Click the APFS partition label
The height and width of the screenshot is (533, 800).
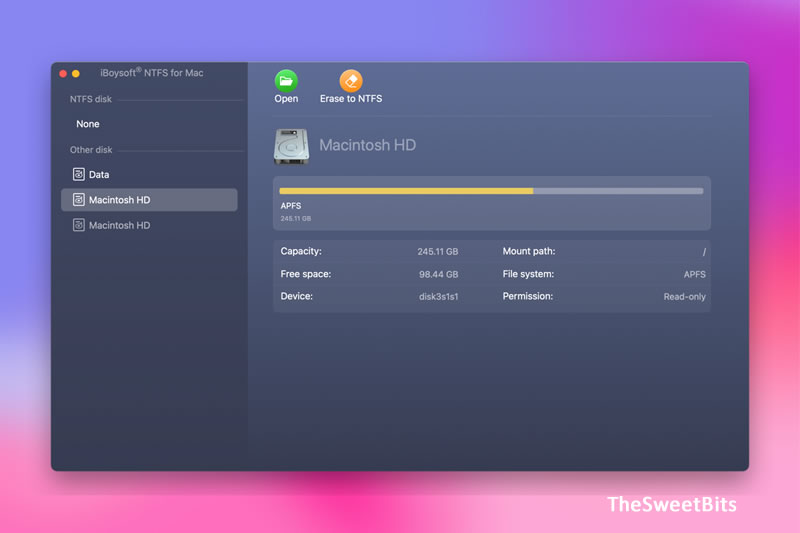[291, 206]
